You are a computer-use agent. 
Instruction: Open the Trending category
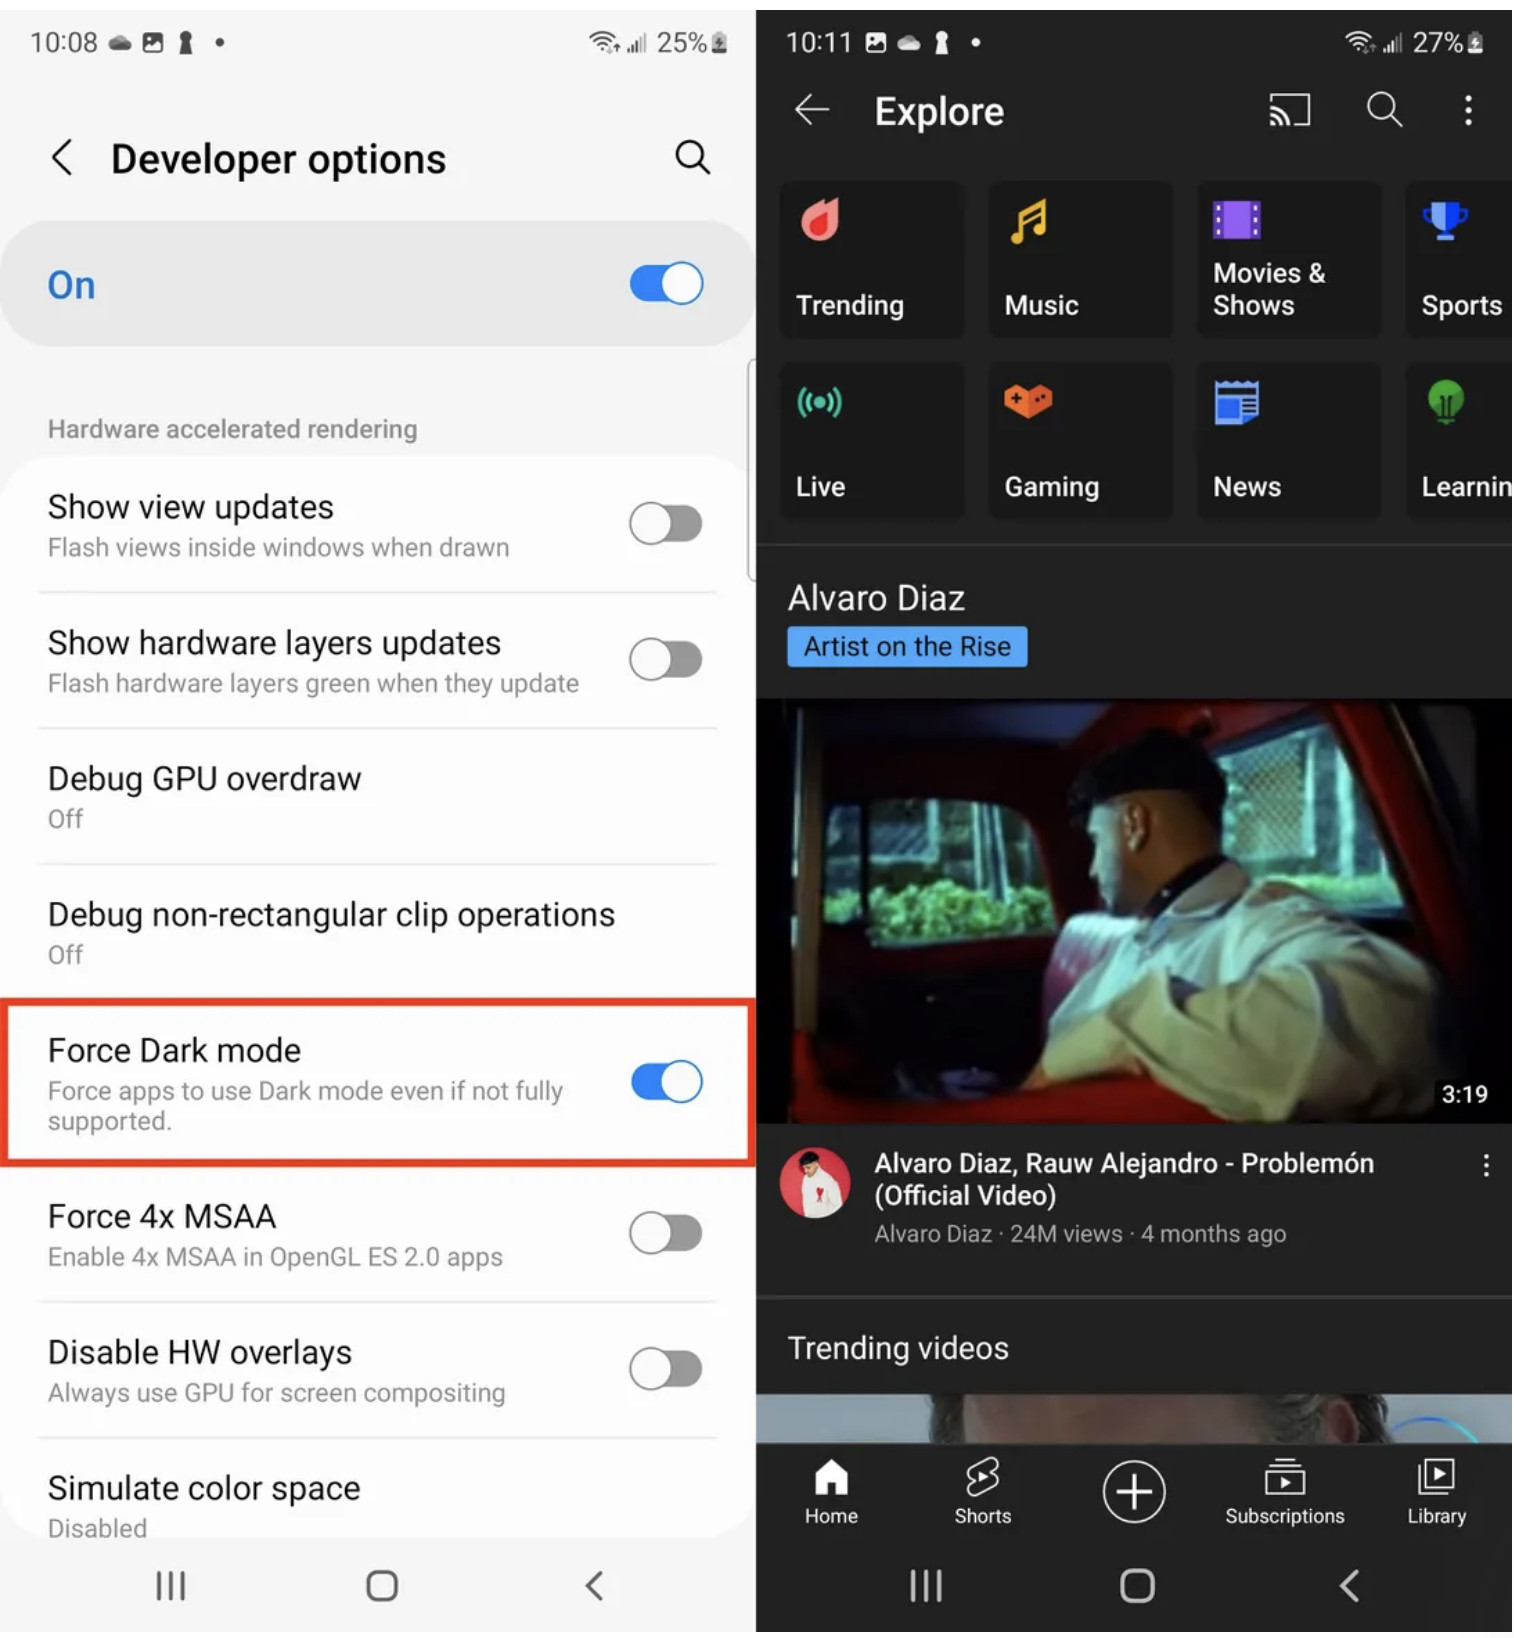(x=871, y=260)
